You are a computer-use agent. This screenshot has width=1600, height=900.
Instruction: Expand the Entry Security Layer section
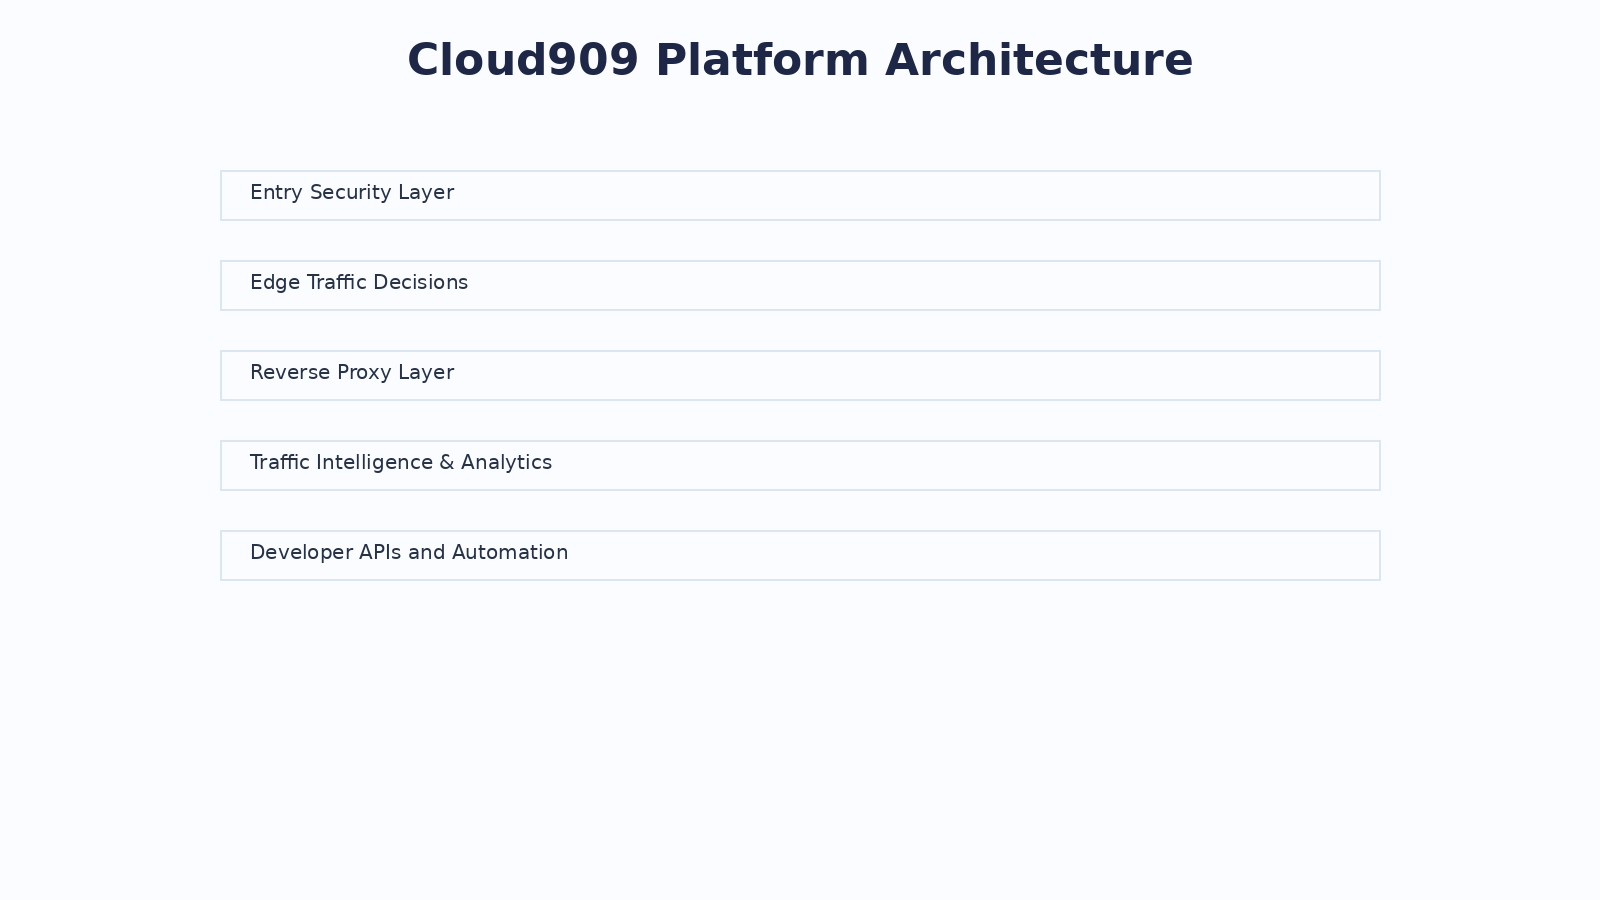pyautogui.click(x=800, y=195)
